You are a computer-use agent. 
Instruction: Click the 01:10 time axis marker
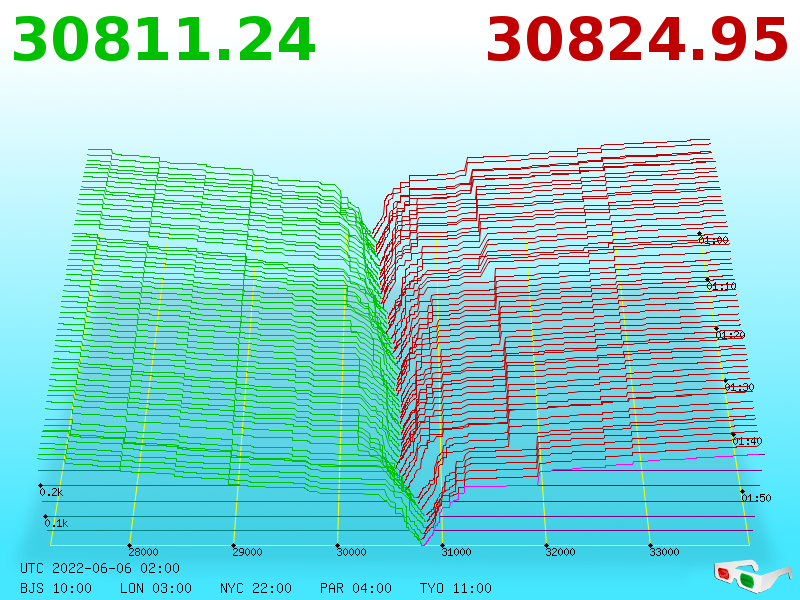pyautogui.click(x=722, y=286)
